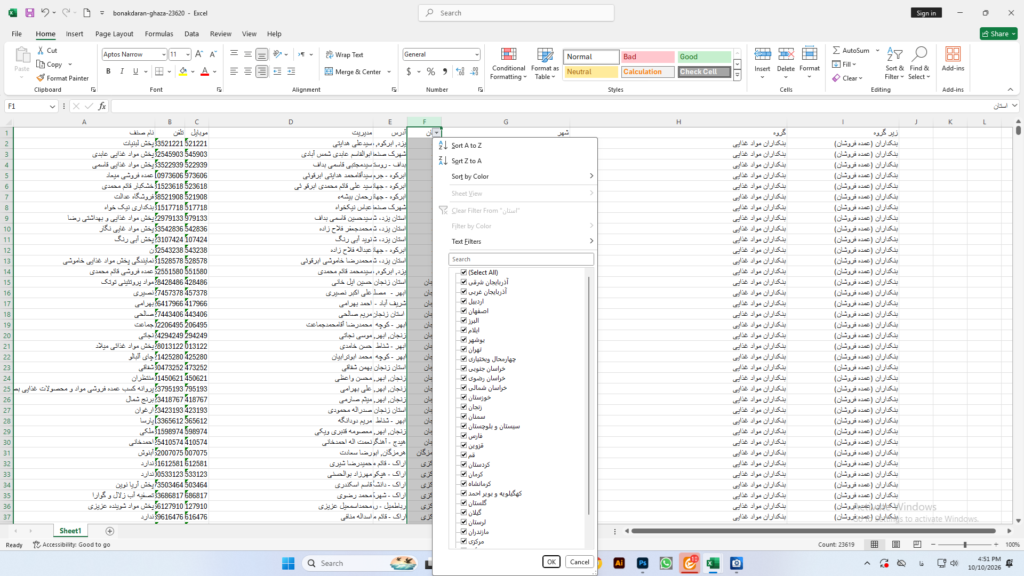This screenshot has height=576, width=1024.
Task: Uncheck the گیلان filter checkbox
Action: (464, 513)
